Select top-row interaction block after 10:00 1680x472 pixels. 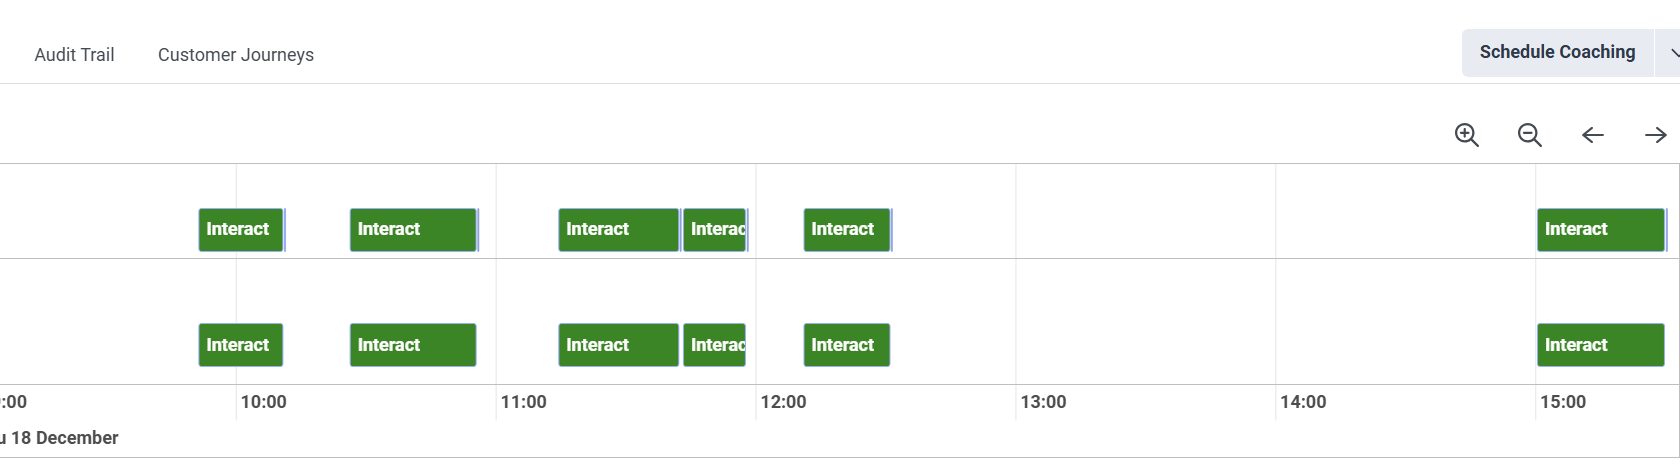[x=413, y=230]
